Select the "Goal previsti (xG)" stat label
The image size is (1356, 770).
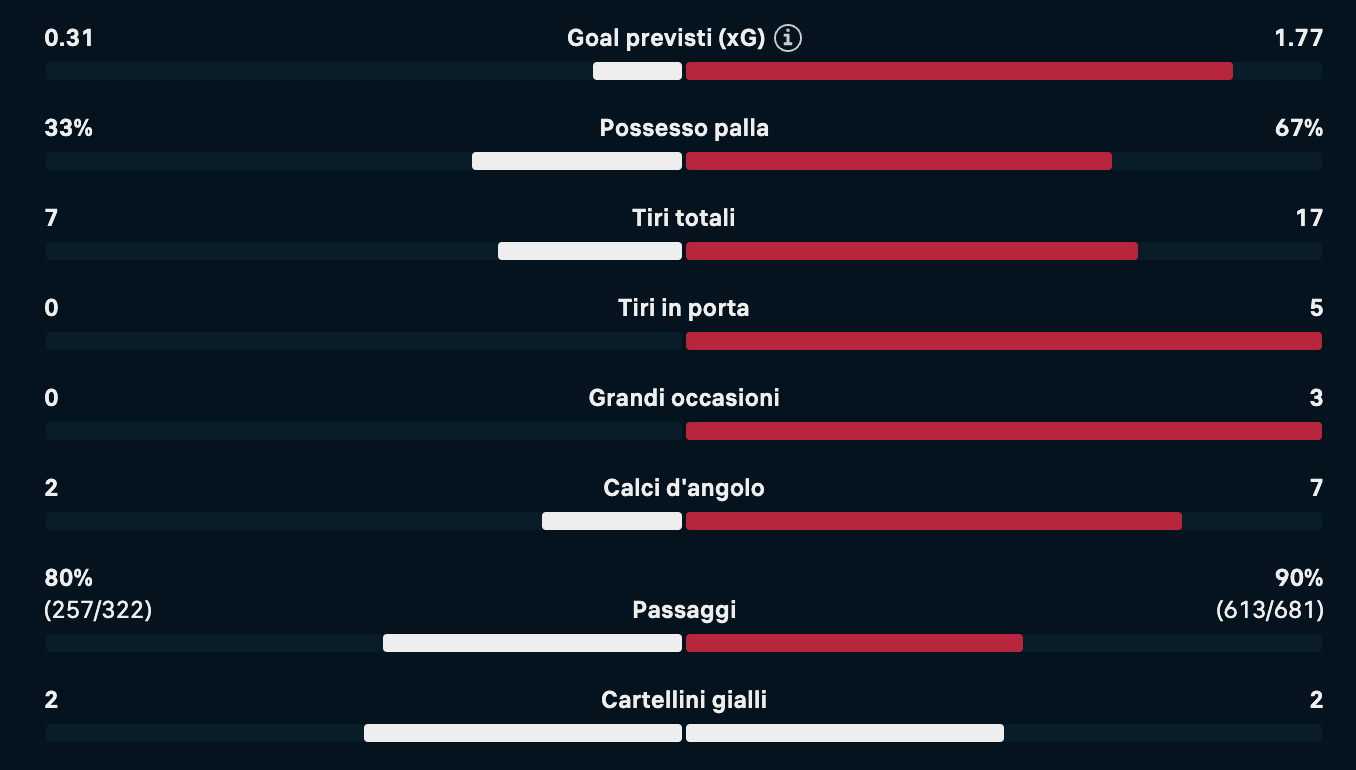[x=665, y=39]
